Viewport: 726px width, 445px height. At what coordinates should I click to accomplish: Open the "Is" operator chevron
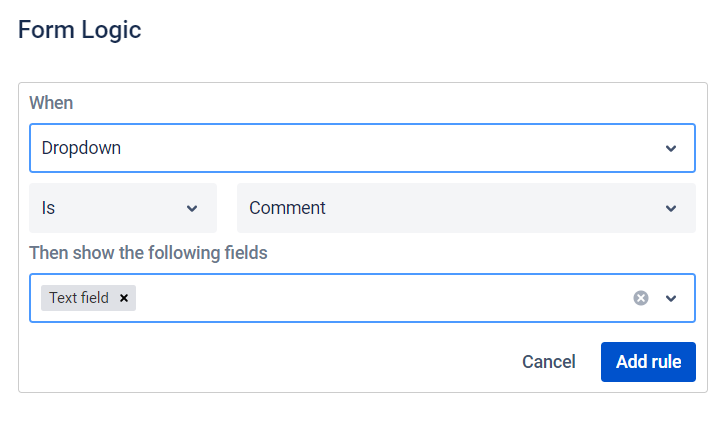[x=192, y=208]
